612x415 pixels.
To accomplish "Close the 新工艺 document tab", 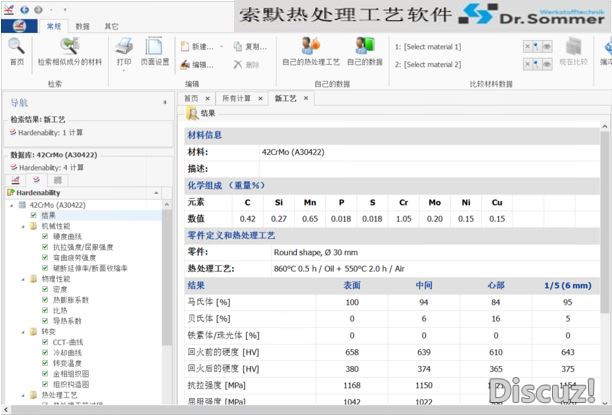I will pos(306,98).
